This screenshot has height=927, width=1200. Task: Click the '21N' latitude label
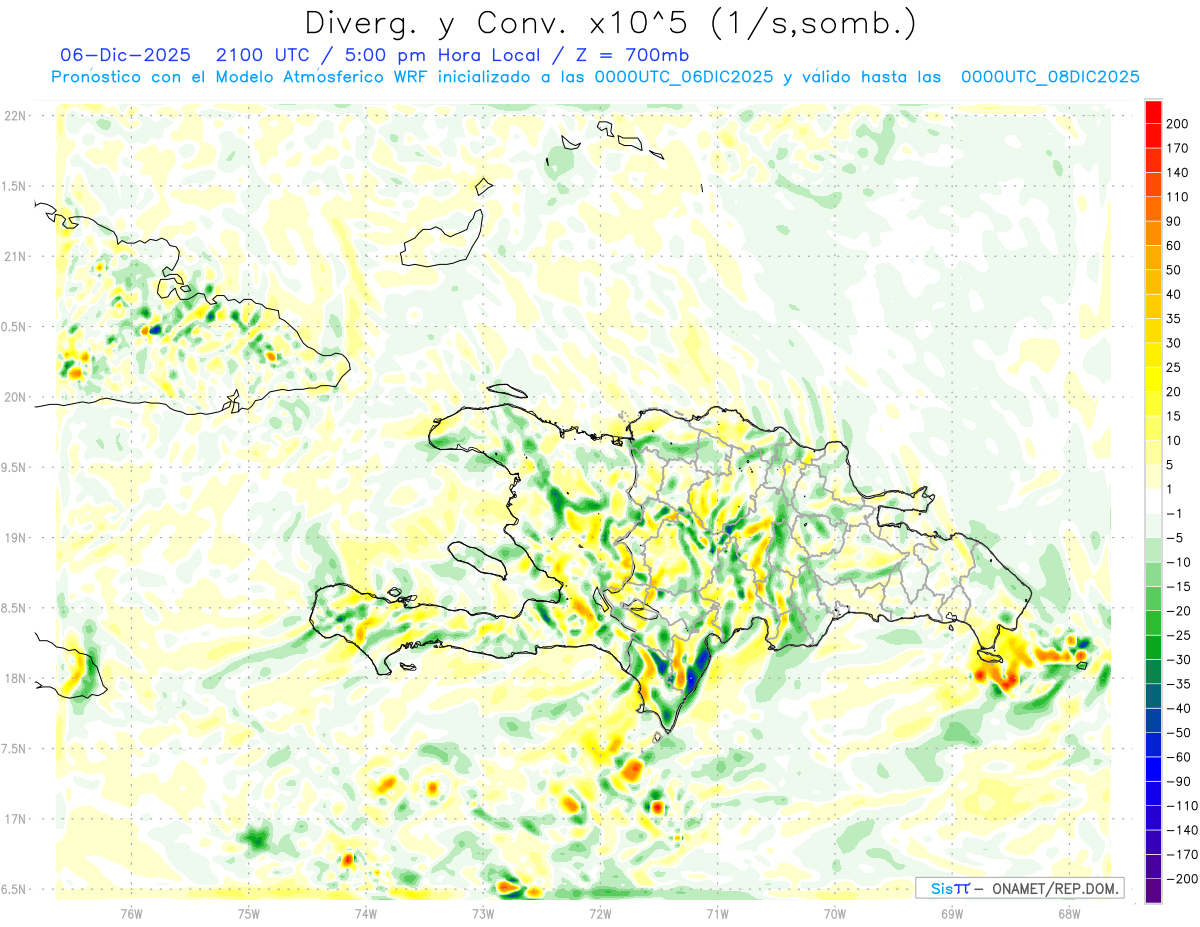[15, 257]
